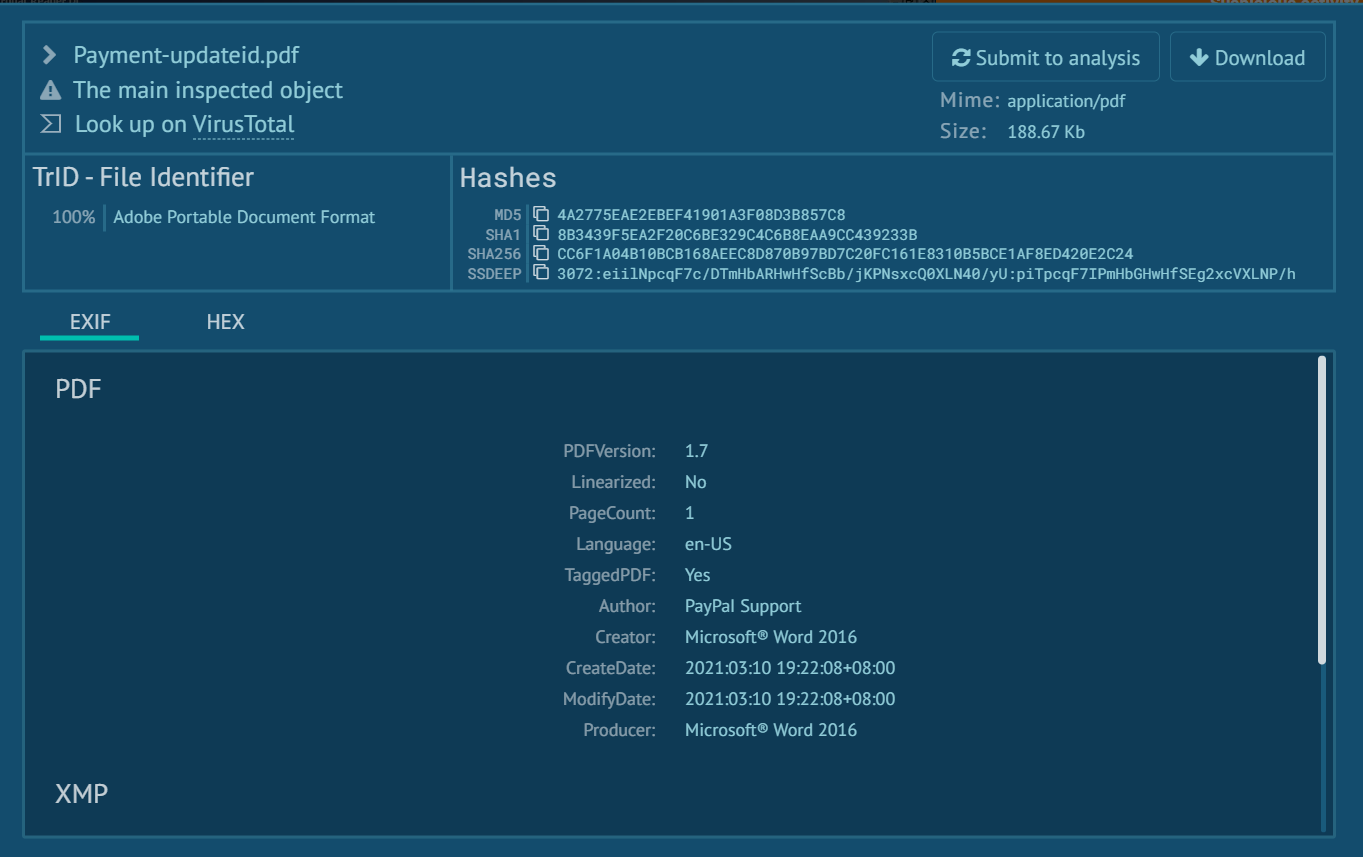Image resolution: width=1363 pixels, height=857 pixels.
Task: Switch to the HEX tab
Action: (x=225, y=322)
